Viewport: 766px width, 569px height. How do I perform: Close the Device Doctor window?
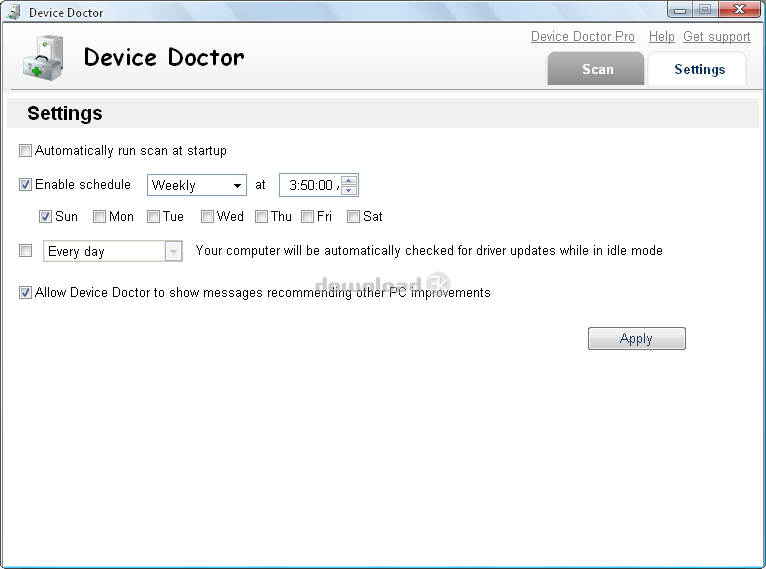point(739,9)
